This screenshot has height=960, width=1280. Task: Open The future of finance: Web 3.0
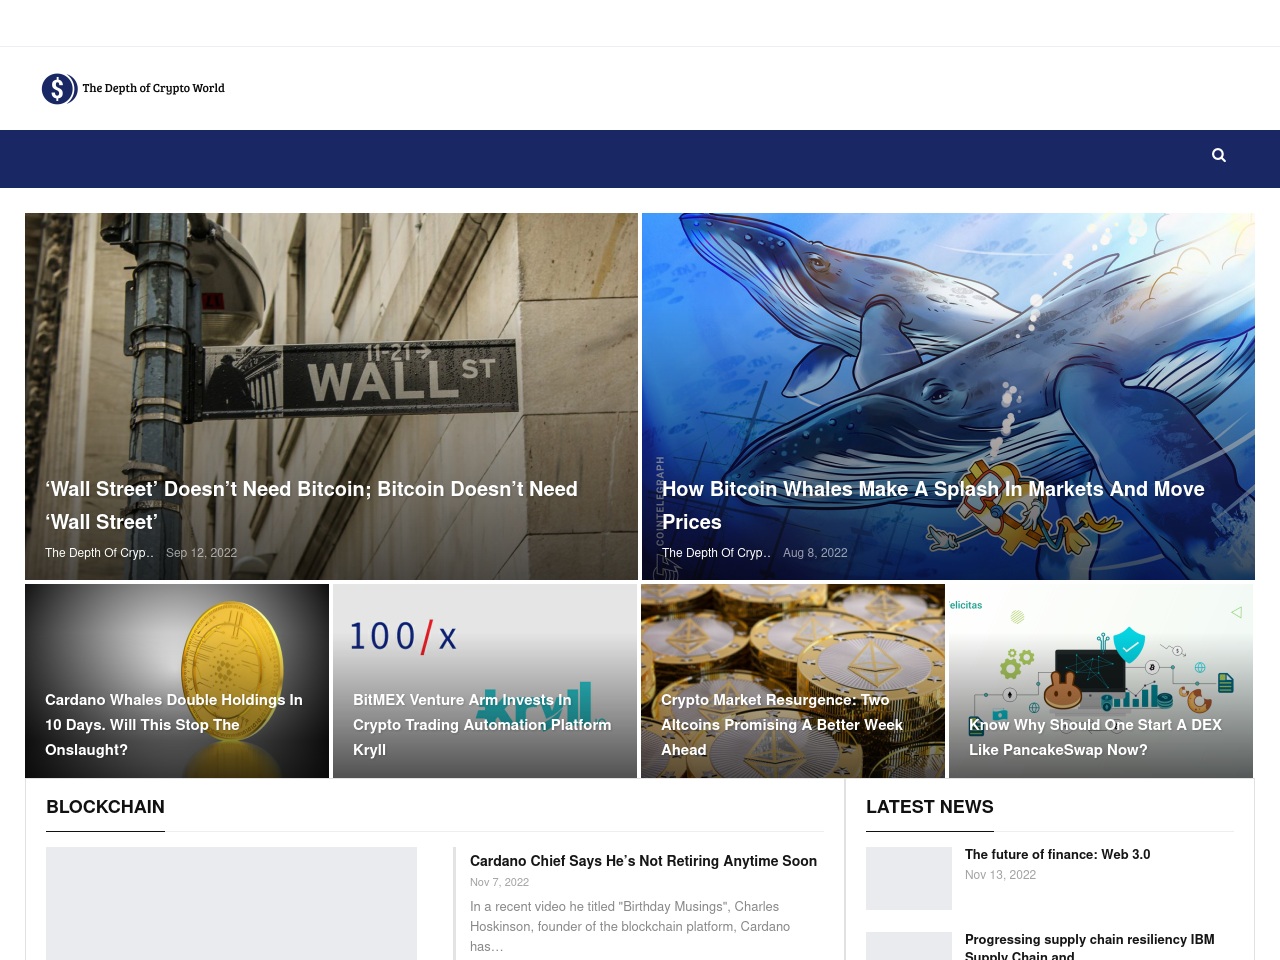pos(1057,854)
